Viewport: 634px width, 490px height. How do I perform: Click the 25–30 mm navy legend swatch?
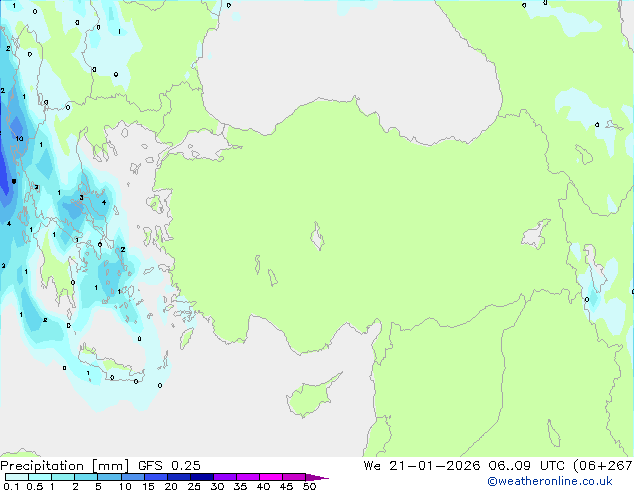tap(202, 477)
